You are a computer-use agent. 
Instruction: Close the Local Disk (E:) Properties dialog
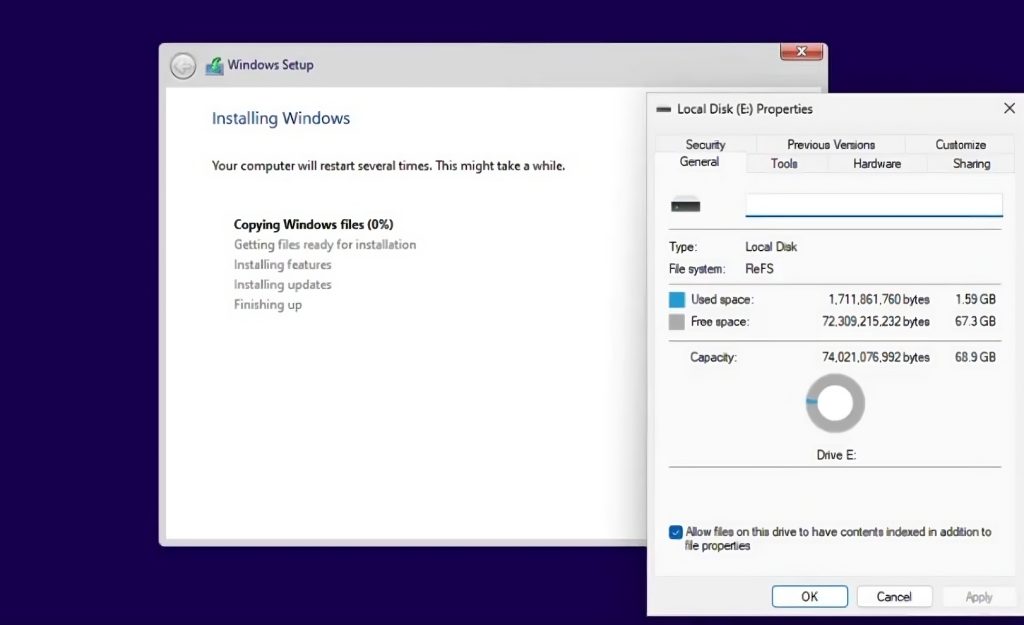(1010, 108)
